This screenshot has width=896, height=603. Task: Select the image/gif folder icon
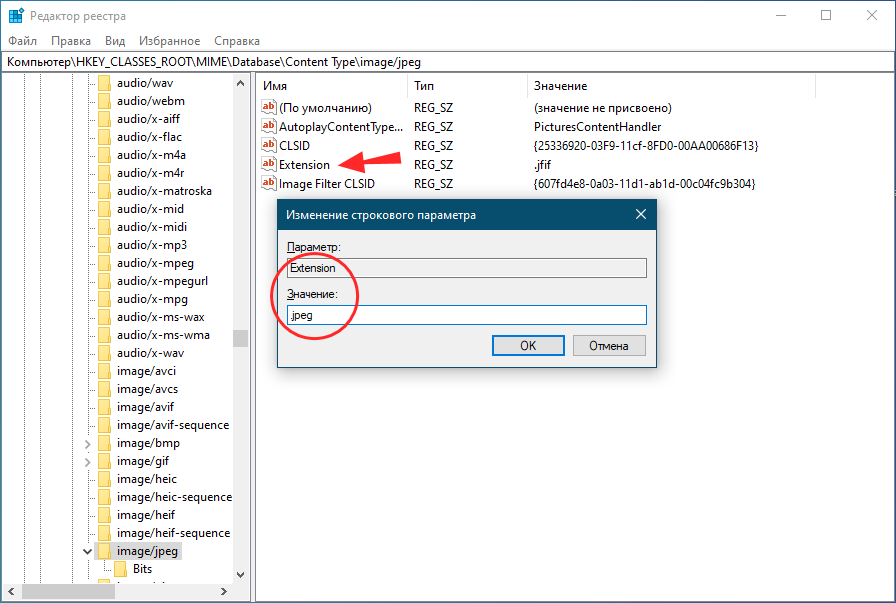click(104, 461)
